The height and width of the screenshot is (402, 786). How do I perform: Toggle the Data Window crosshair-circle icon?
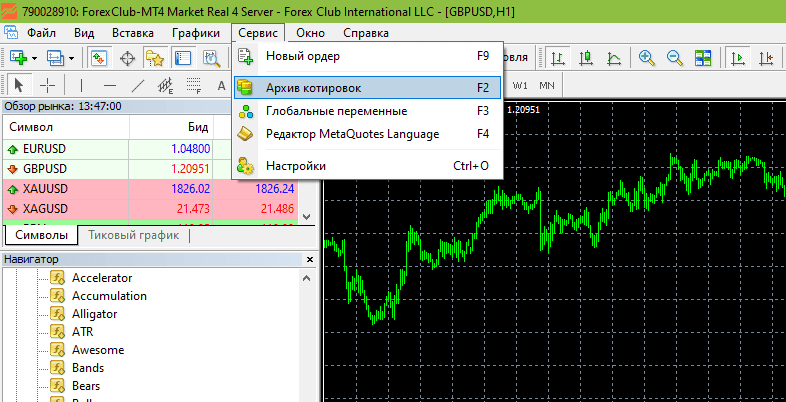point(128,59)
